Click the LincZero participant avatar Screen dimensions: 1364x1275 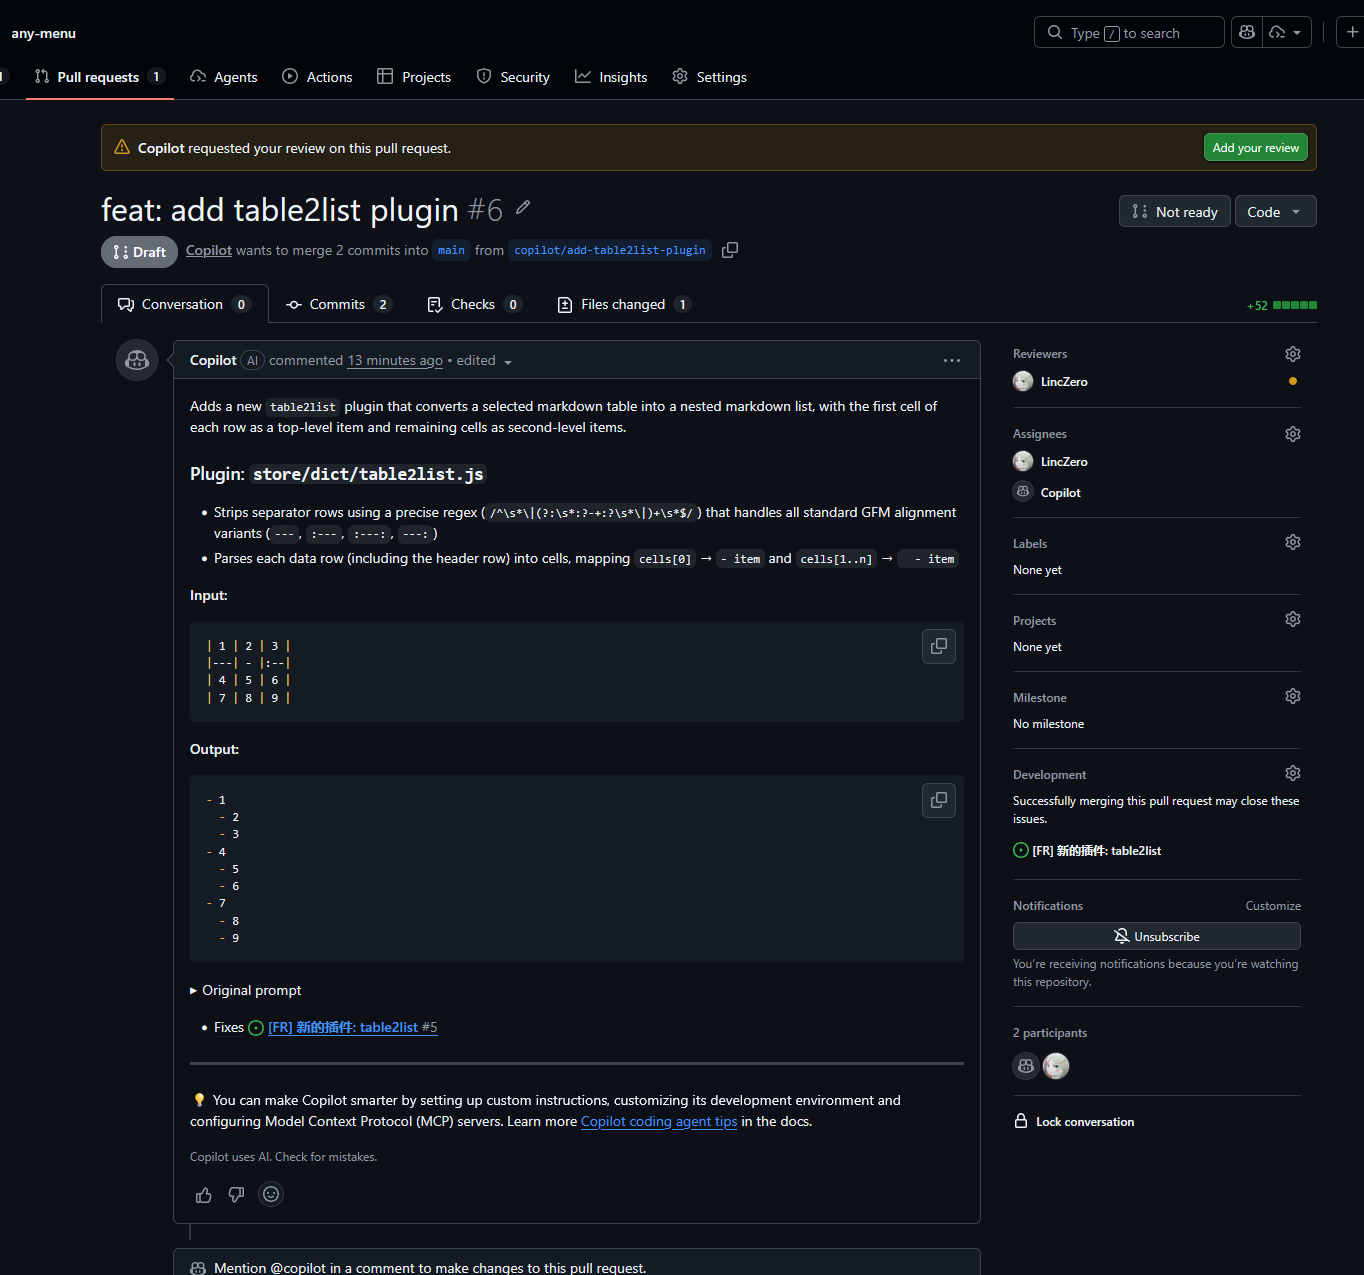1056,1066
